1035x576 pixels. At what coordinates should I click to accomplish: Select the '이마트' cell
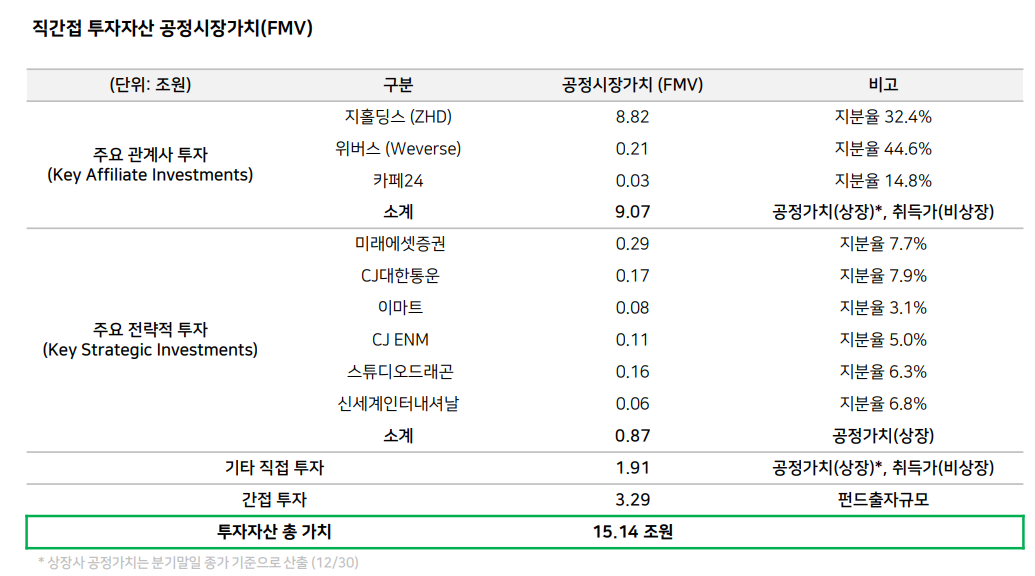coord(400,307)
